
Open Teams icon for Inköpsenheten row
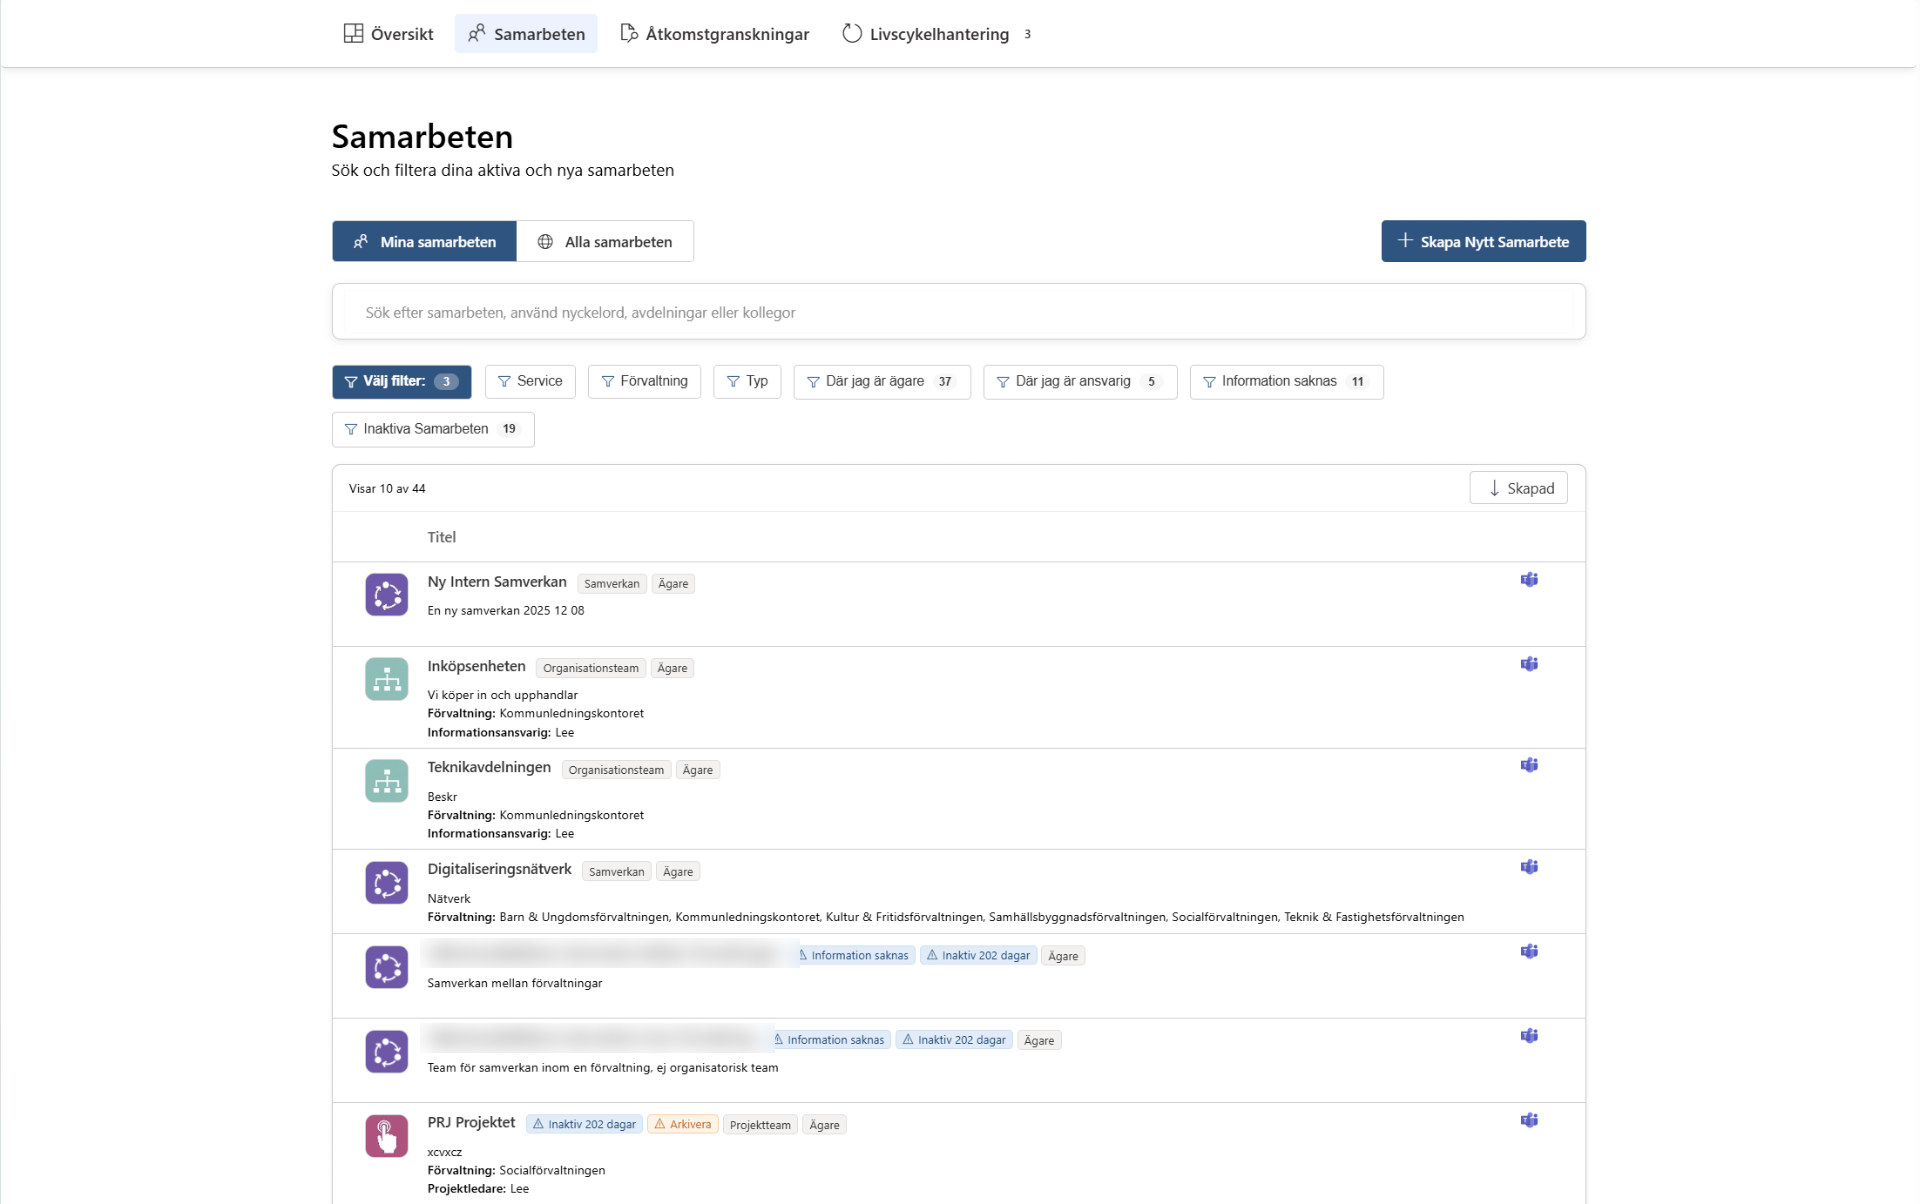[1529, 664]
